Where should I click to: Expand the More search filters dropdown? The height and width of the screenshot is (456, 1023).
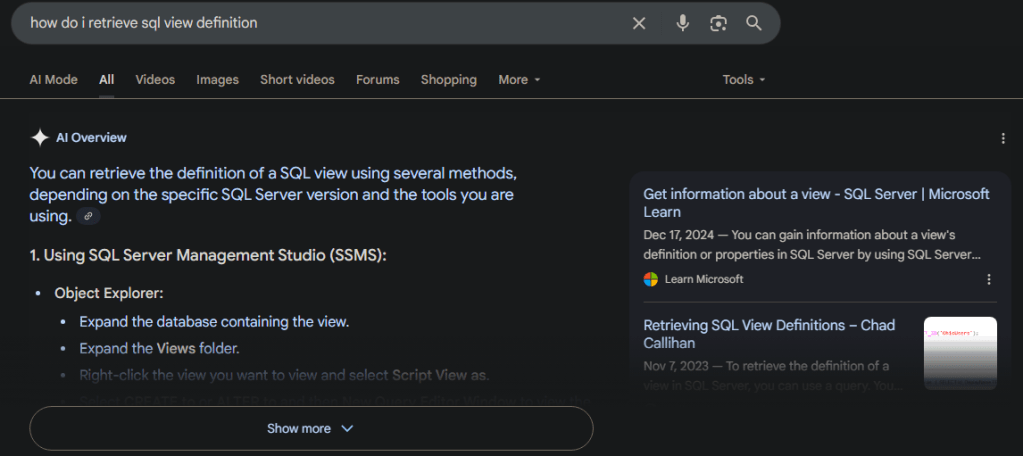pyautogui.click(x=519, y=80)
